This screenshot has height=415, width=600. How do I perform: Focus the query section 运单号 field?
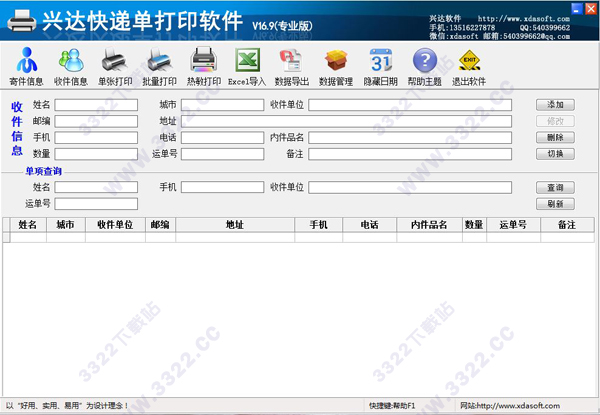[96, 204]
